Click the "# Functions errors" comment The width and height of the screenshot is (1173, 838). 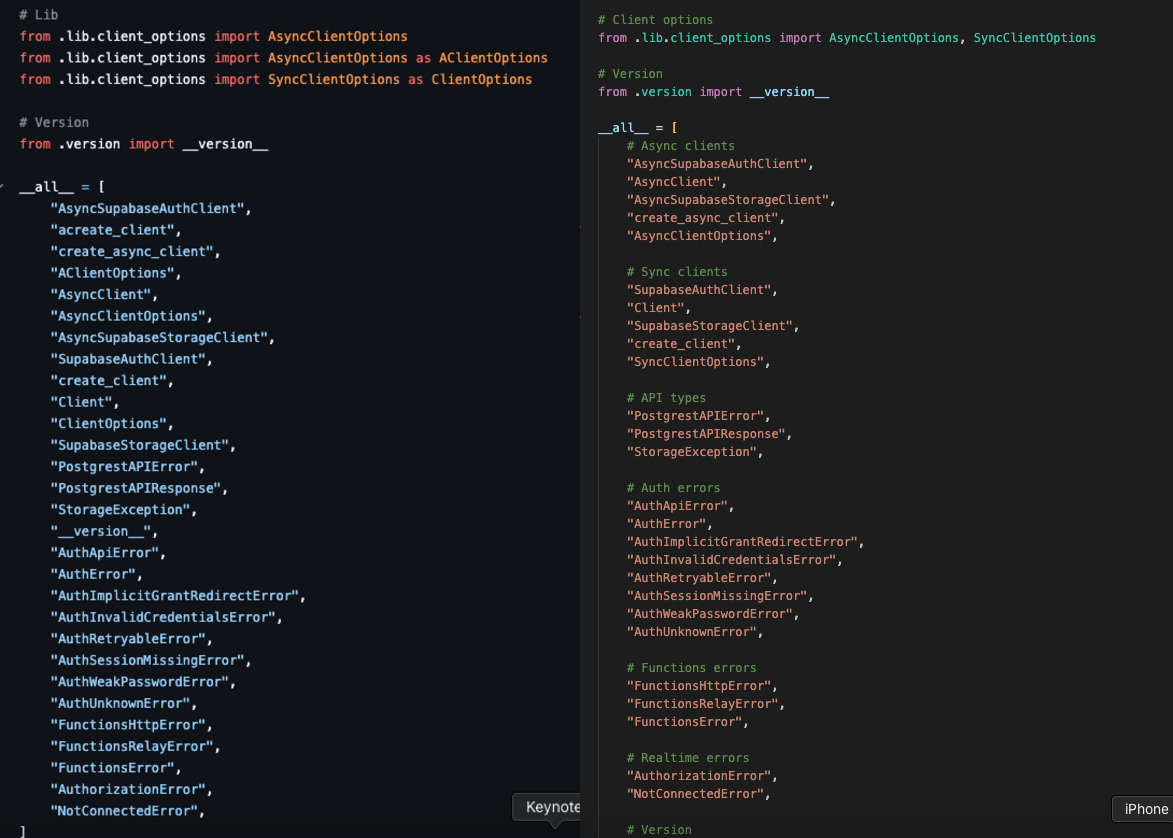691,667
